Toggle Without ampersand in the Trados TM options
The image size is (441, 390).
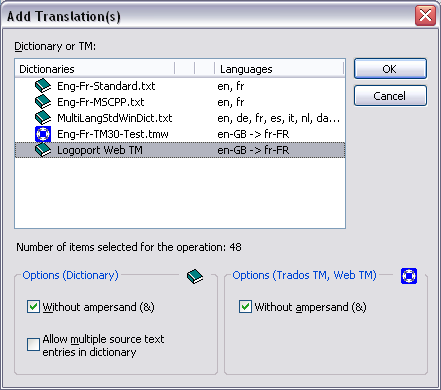(x=245, y=307)
